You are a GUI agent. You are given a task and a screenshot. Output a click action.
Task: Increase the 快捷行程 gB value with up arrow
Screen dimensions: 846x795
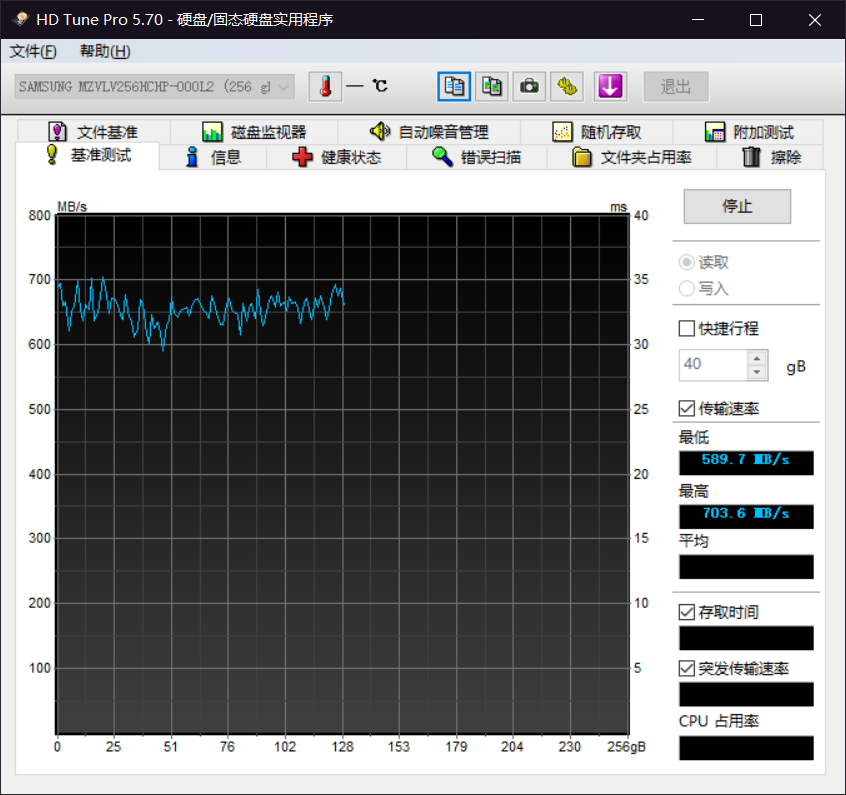tap(757, 358)
